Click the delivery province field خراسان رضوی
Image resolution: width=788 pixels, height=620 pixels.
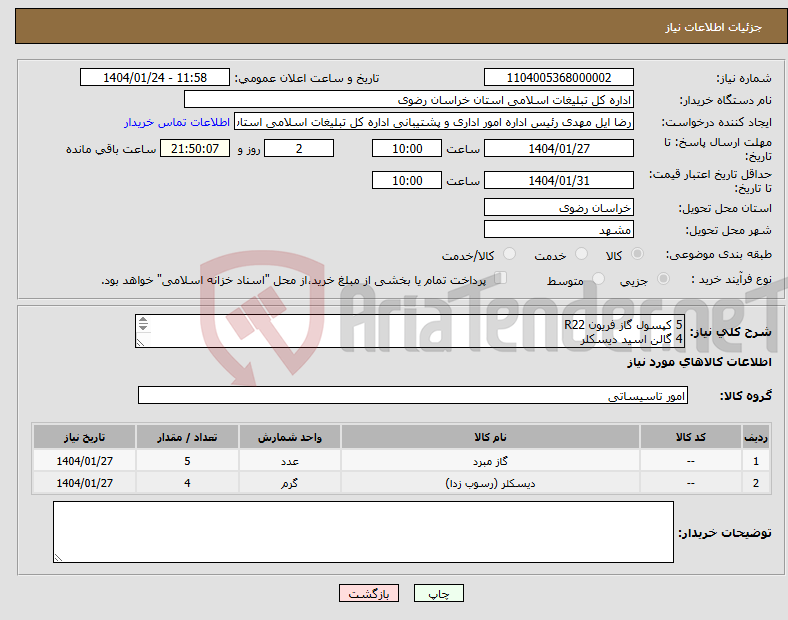558,207
